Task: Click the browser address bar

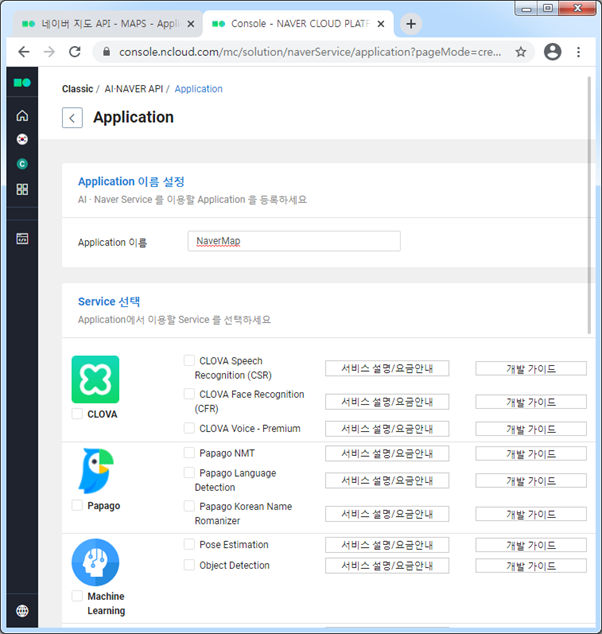Action: tap(310, 52)
